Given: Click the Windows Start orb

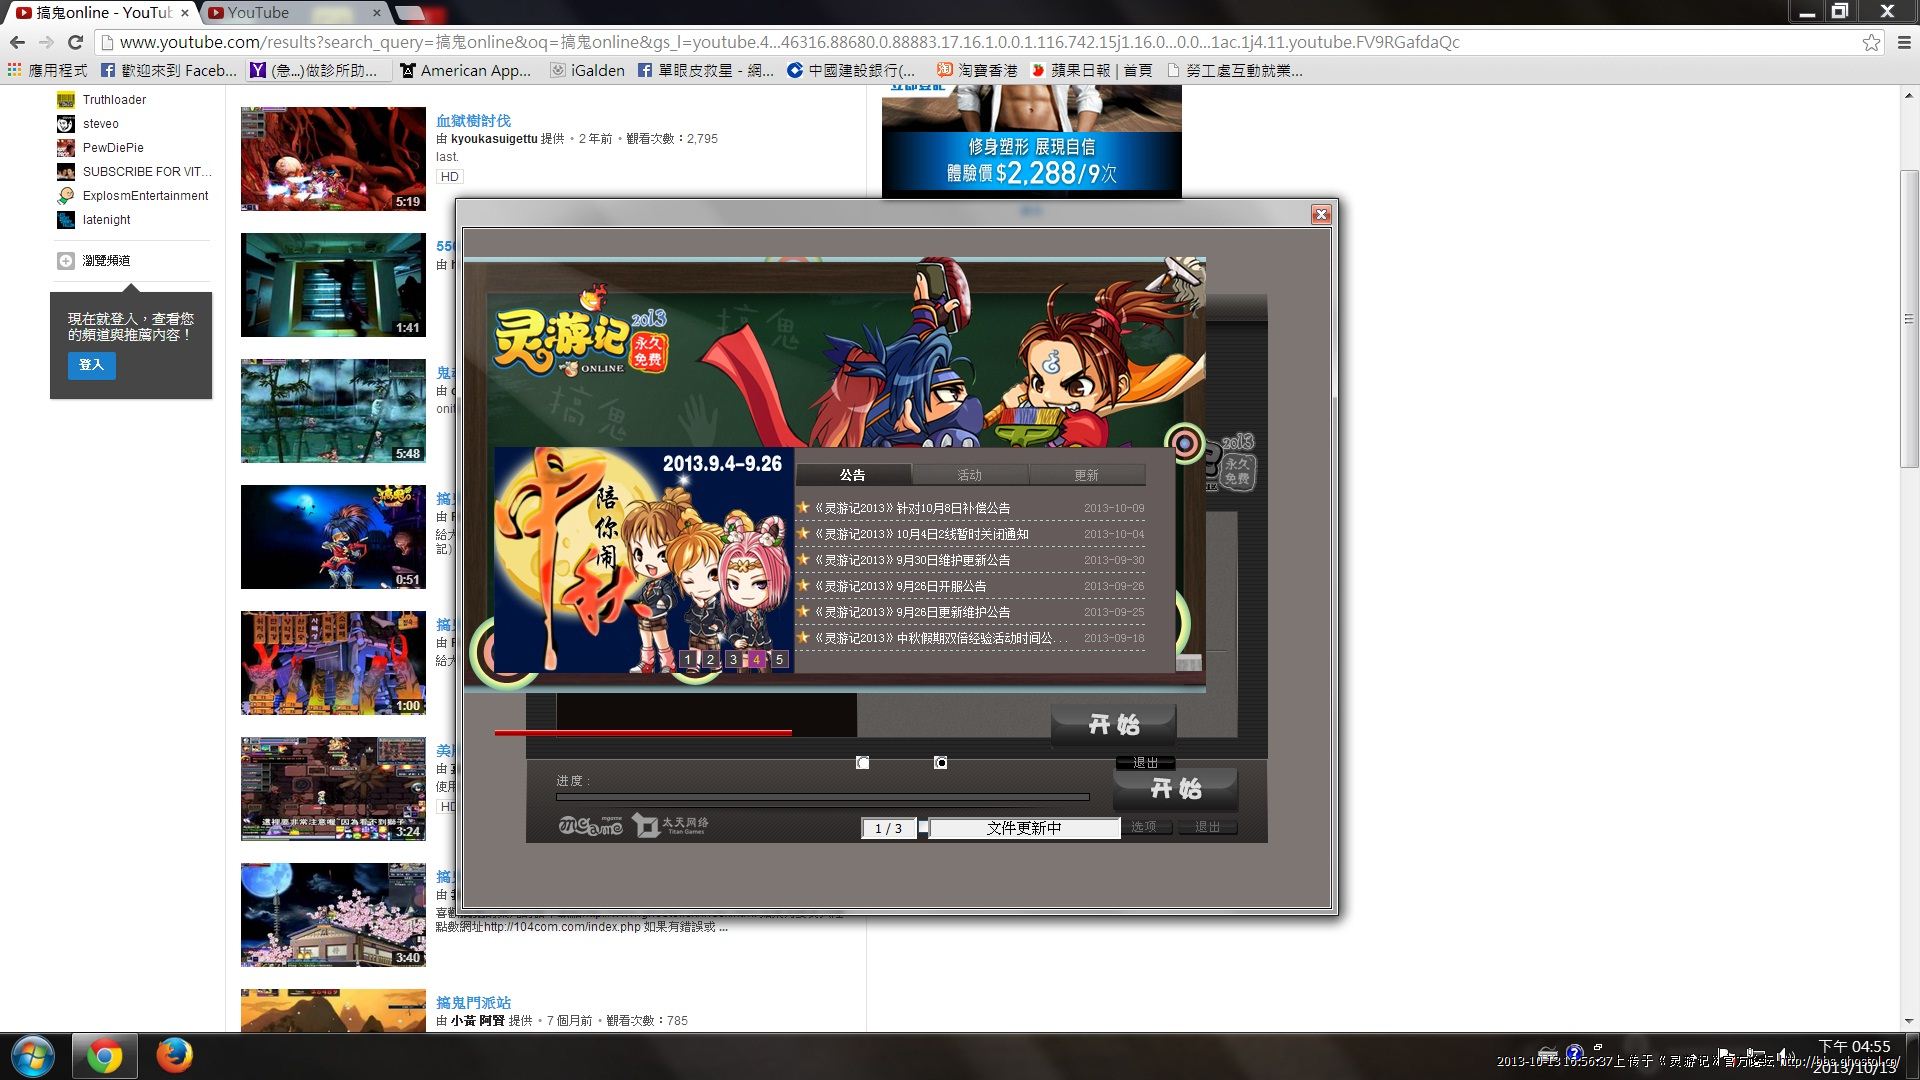Looking at the screenshot, I should coord(32,1056).
